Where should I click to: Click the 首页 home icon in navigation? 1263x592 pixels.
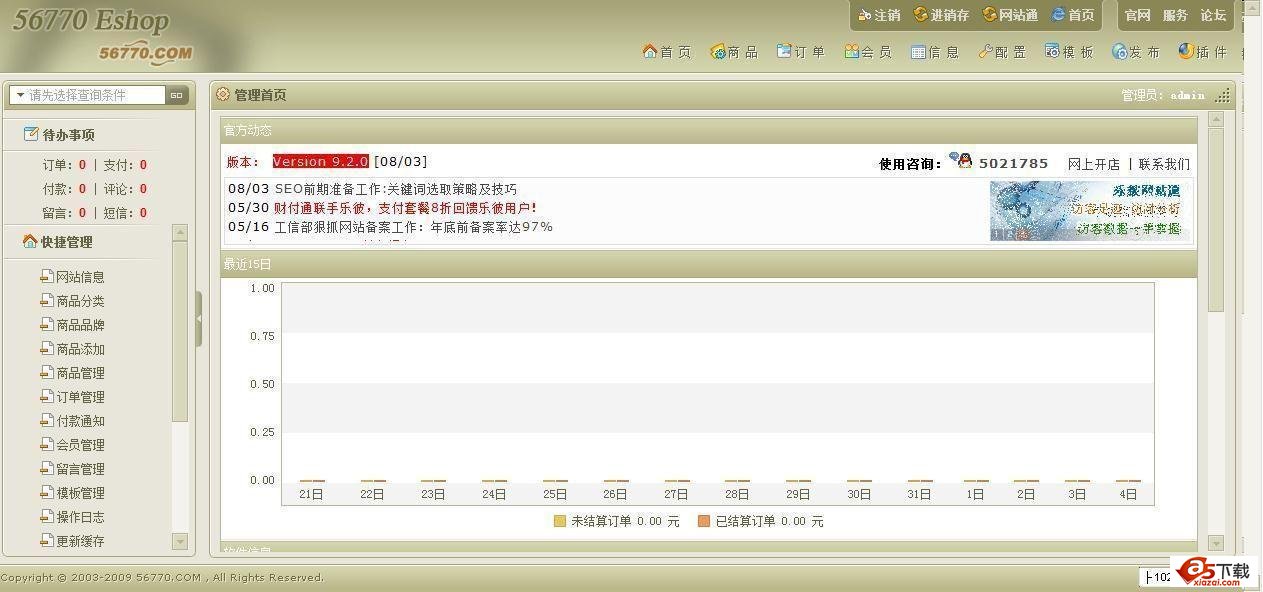(650, 52)
